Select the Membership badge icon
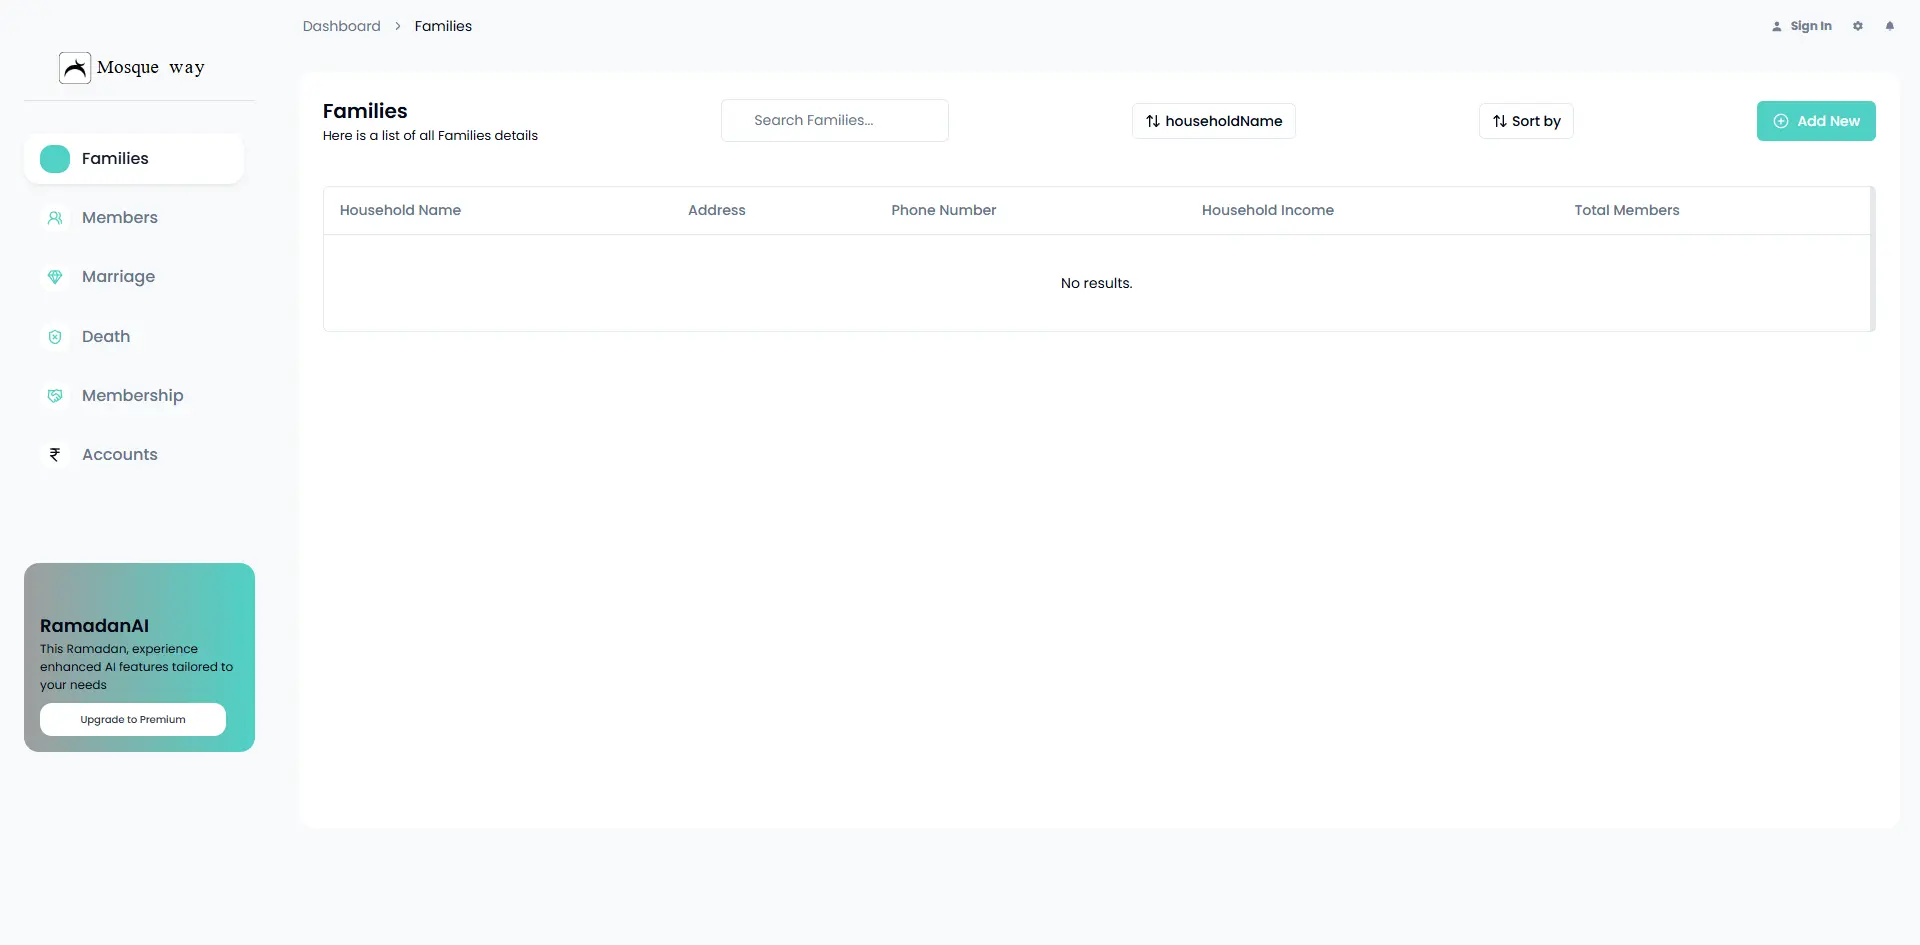Viewport: 1920px width, 945px height. 55,395
